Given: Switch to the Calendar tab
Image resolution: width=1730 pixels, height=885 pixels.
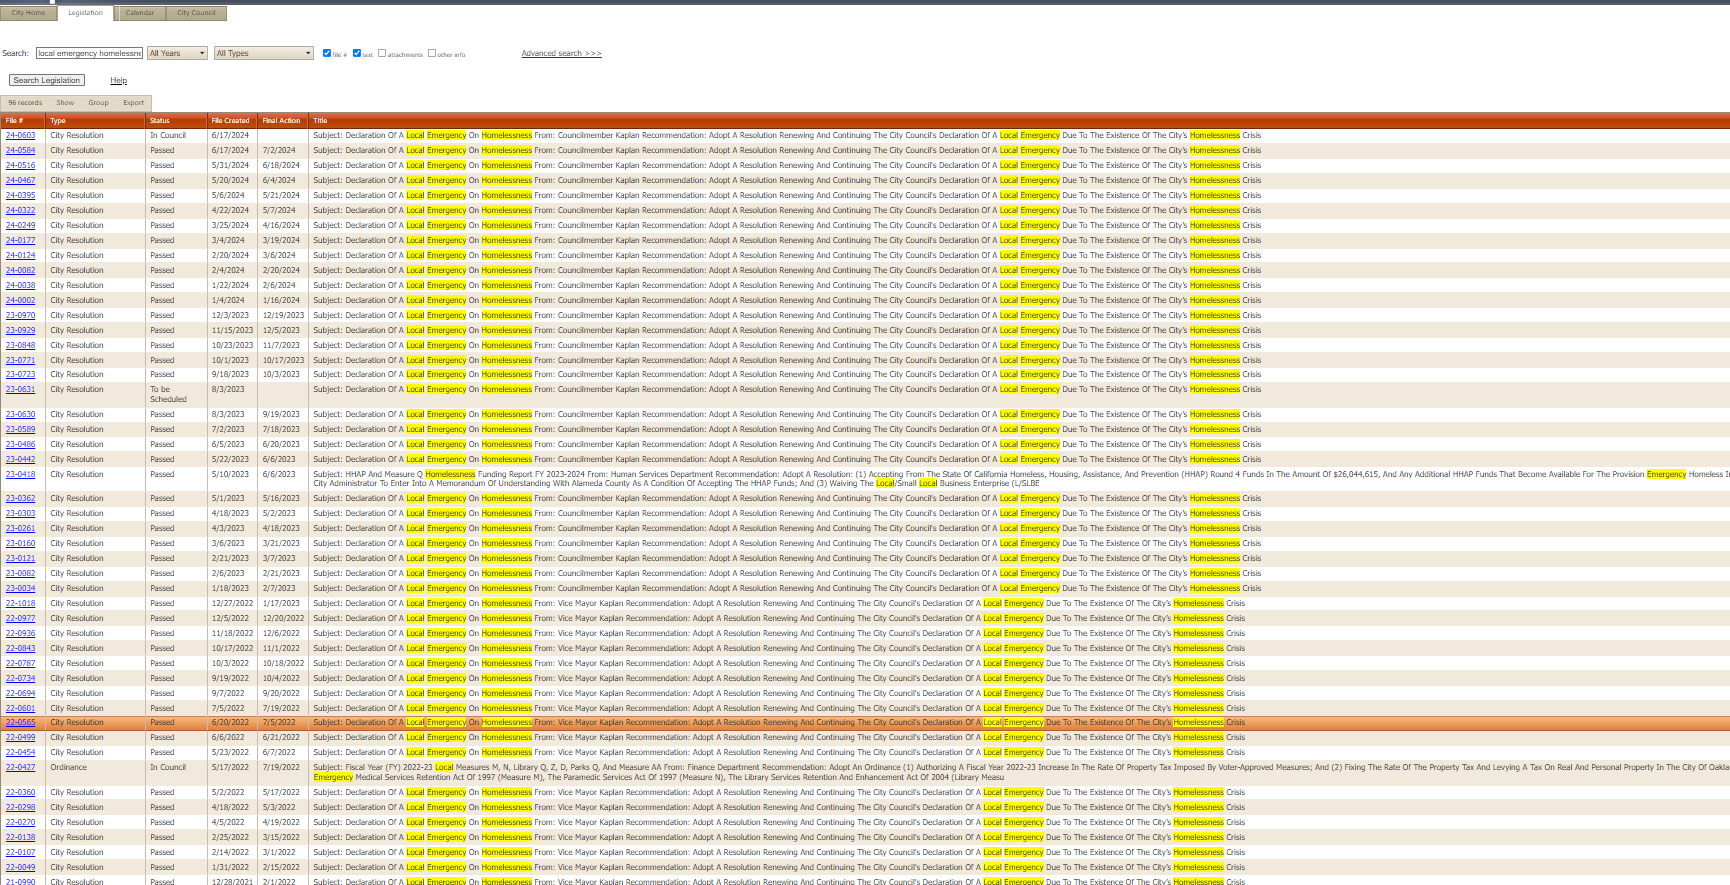Looking at the screenshot, I should (x=140, y=13).
